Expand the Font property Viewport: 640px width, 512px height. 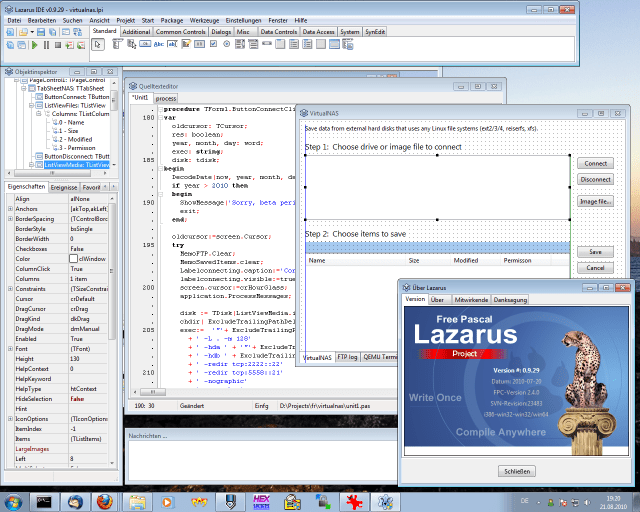point(10,349)
